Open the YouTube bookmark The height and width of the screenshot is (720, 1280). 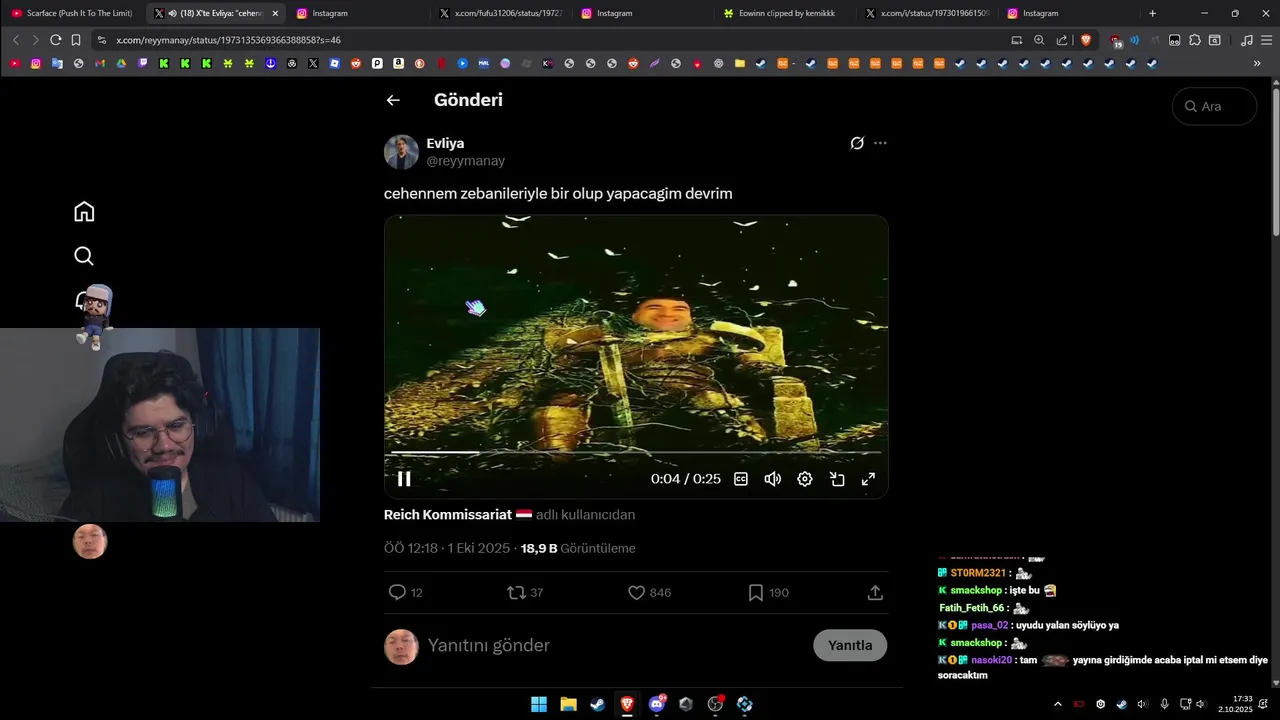coord(15,63)
